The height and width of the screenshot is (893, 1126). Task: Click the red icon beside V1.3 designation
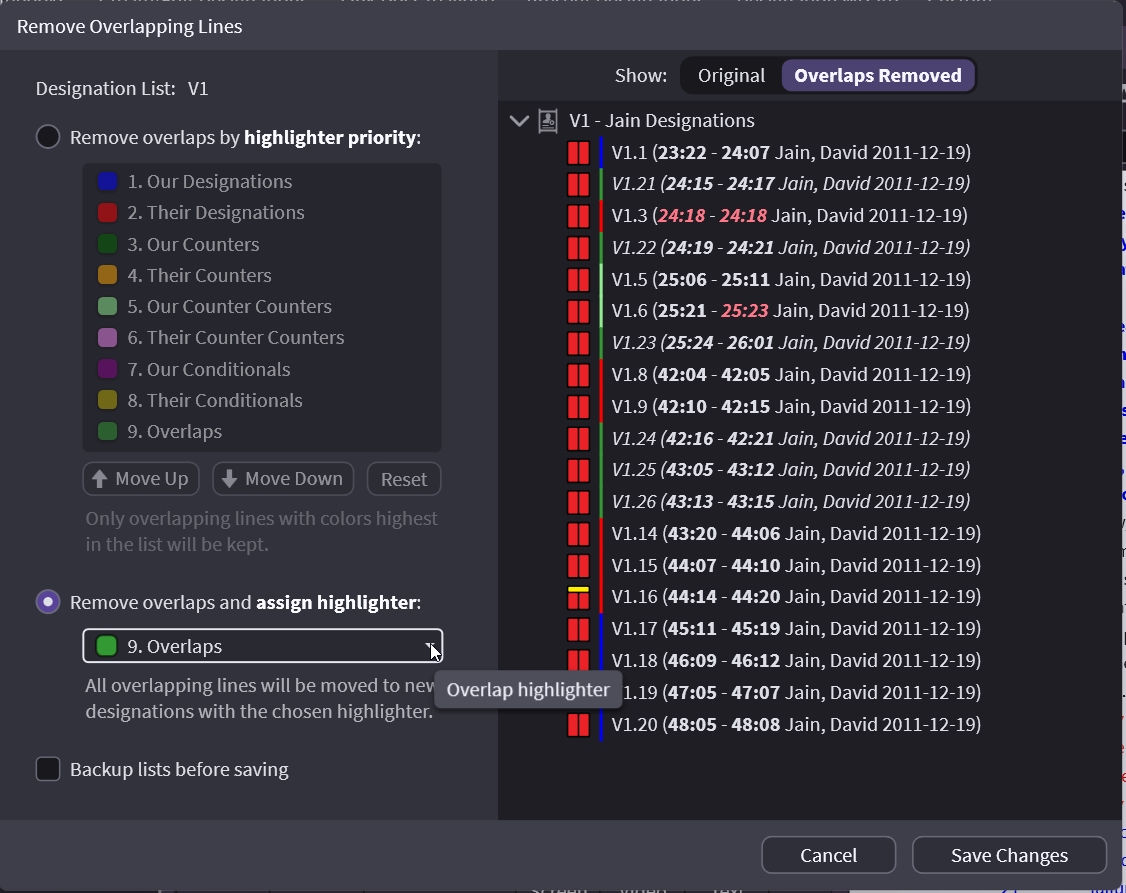tap(578, 216)
